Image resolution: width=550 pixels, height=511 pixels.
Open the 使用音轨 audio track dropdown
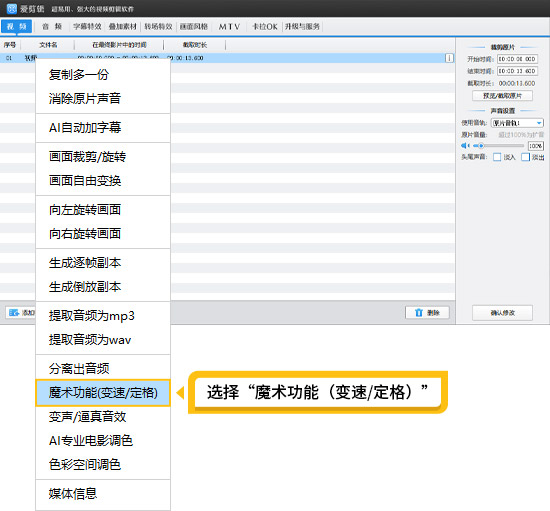pyautogui.click(x=517, y=123)
